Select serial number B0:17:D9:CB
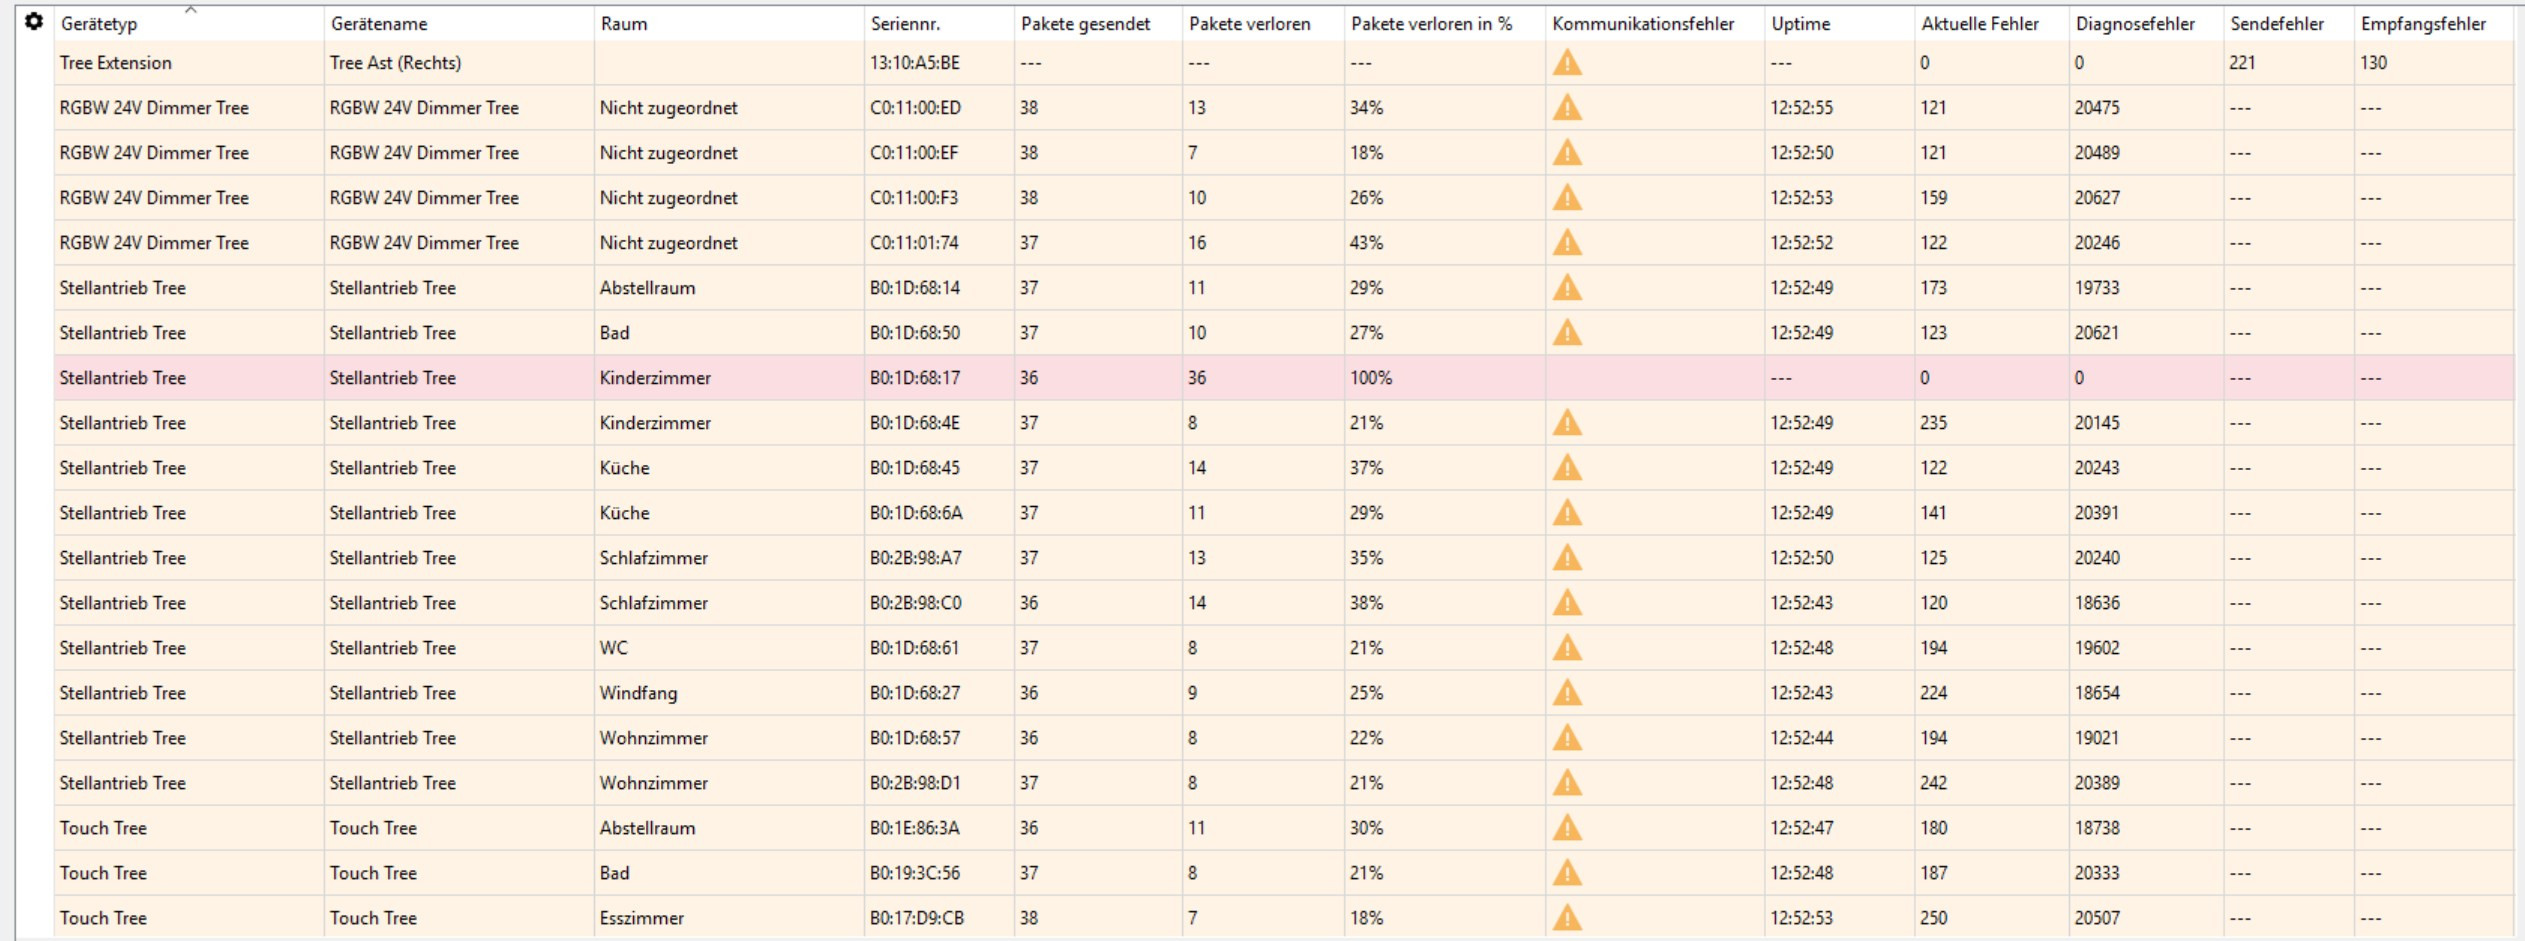Viewport: 2525px width, 941px height. tap(916, 918)
